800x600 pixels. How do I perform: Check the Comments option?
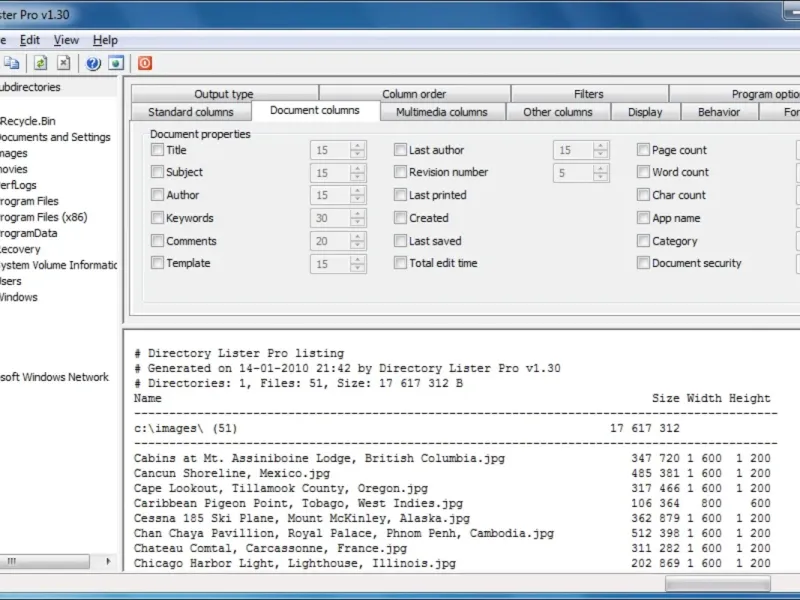(157, 240)
